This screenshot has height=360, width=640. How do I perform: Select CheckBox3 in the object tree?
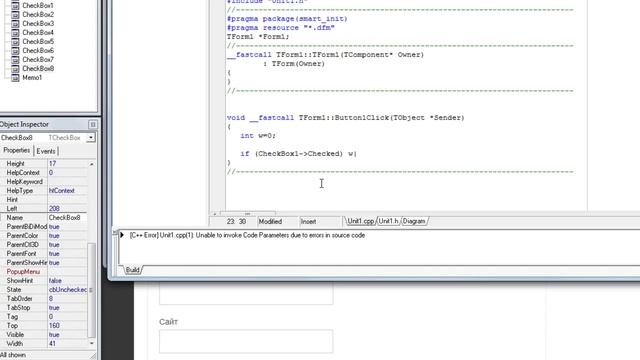click(38, 24)
